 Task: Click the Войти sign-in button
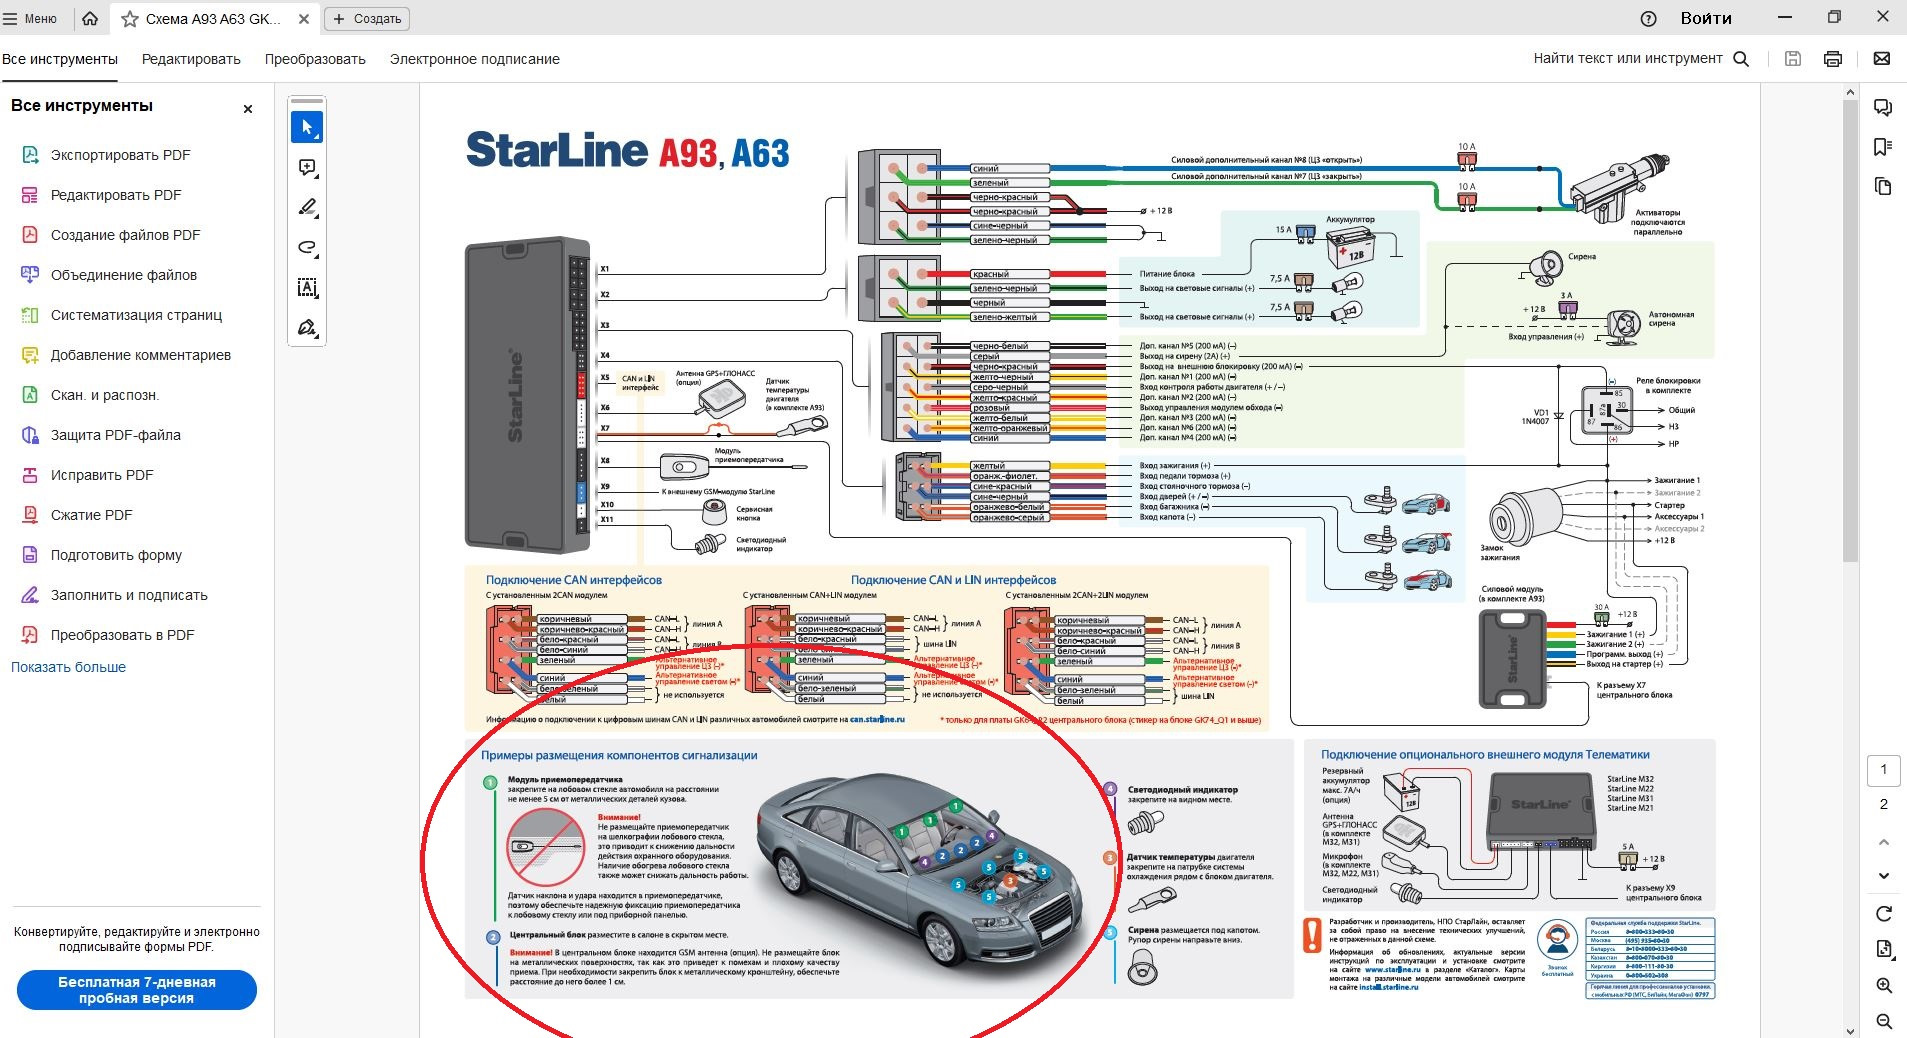click(x=1706, y=18)
